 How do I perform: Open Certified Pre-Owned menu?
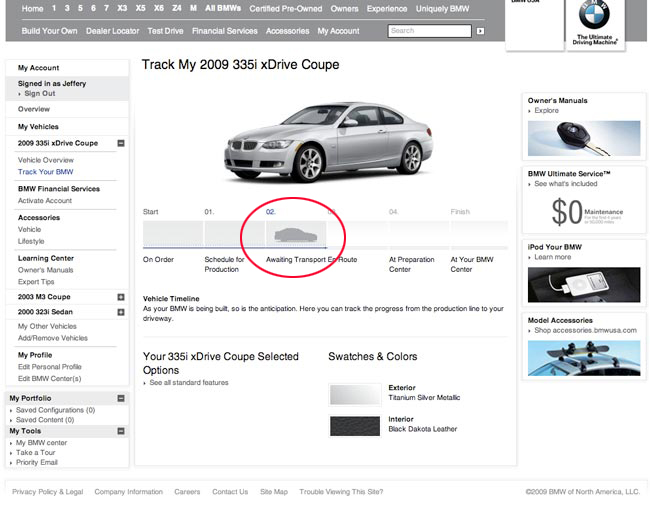coord(286,9)
